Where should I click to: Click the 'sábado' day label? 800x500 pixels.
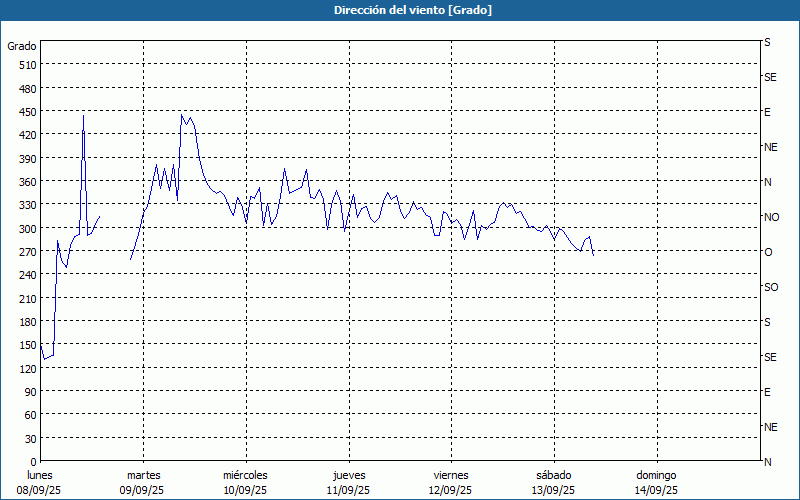[x=554, y=475]
